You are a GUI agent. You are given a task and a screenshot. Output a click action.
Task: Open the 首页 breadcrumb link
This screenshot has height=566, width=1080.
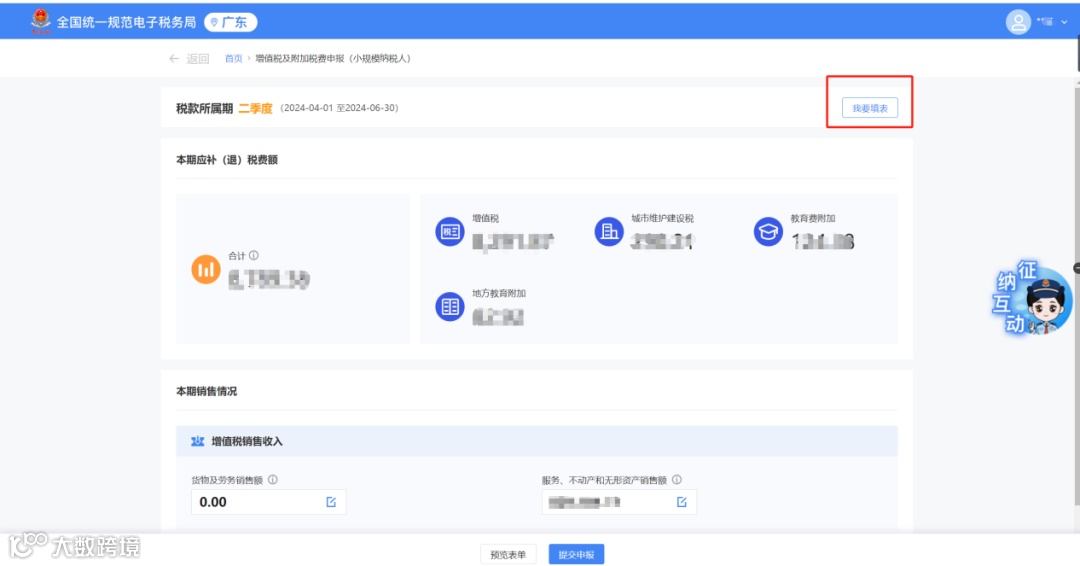(x=233, y=59)
